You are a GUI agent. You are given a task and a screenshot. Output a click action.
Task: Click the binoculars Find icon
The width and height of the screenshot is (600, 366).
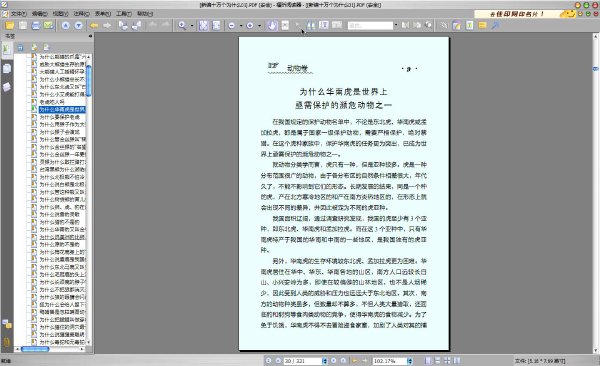click(311, 26)
